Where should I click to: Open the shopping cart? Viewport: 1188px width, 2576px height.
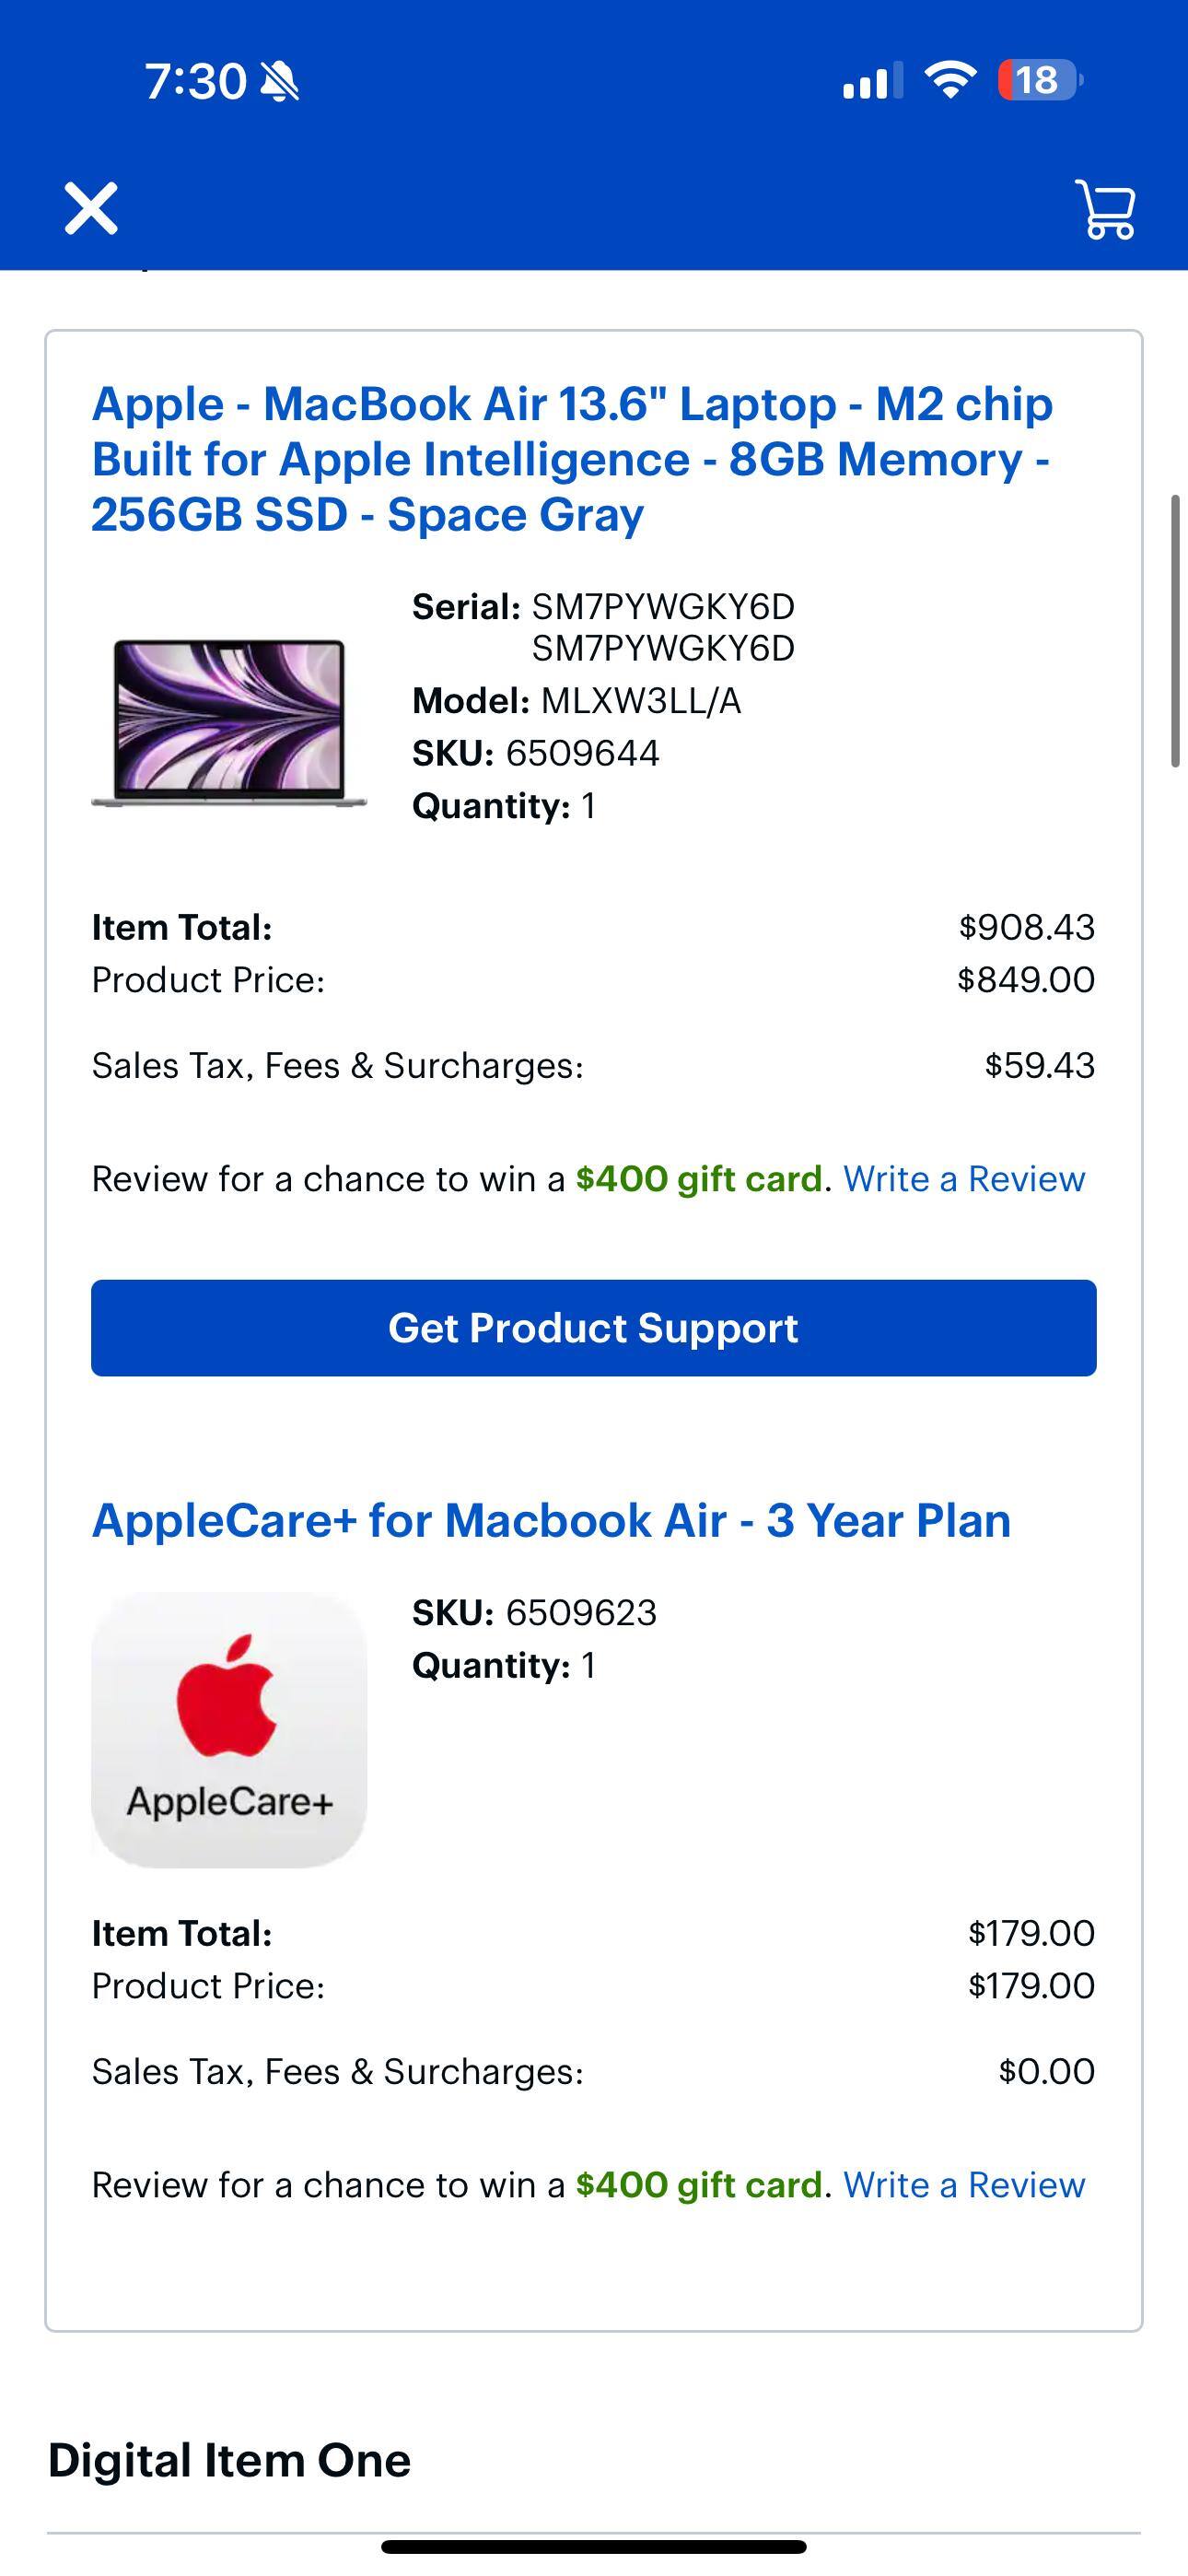point(1106,208)
